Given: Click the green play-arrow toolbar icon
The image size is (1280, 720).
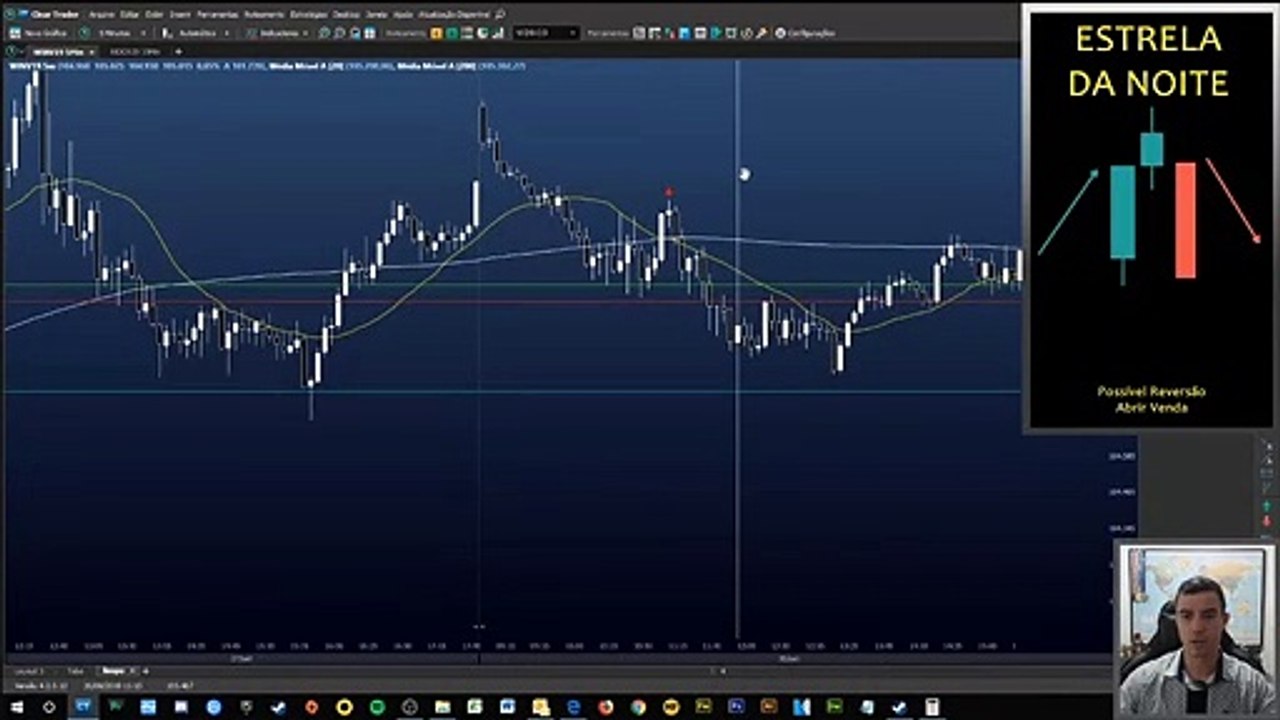Looking at the screenshot, I should [x=716, y=33].
